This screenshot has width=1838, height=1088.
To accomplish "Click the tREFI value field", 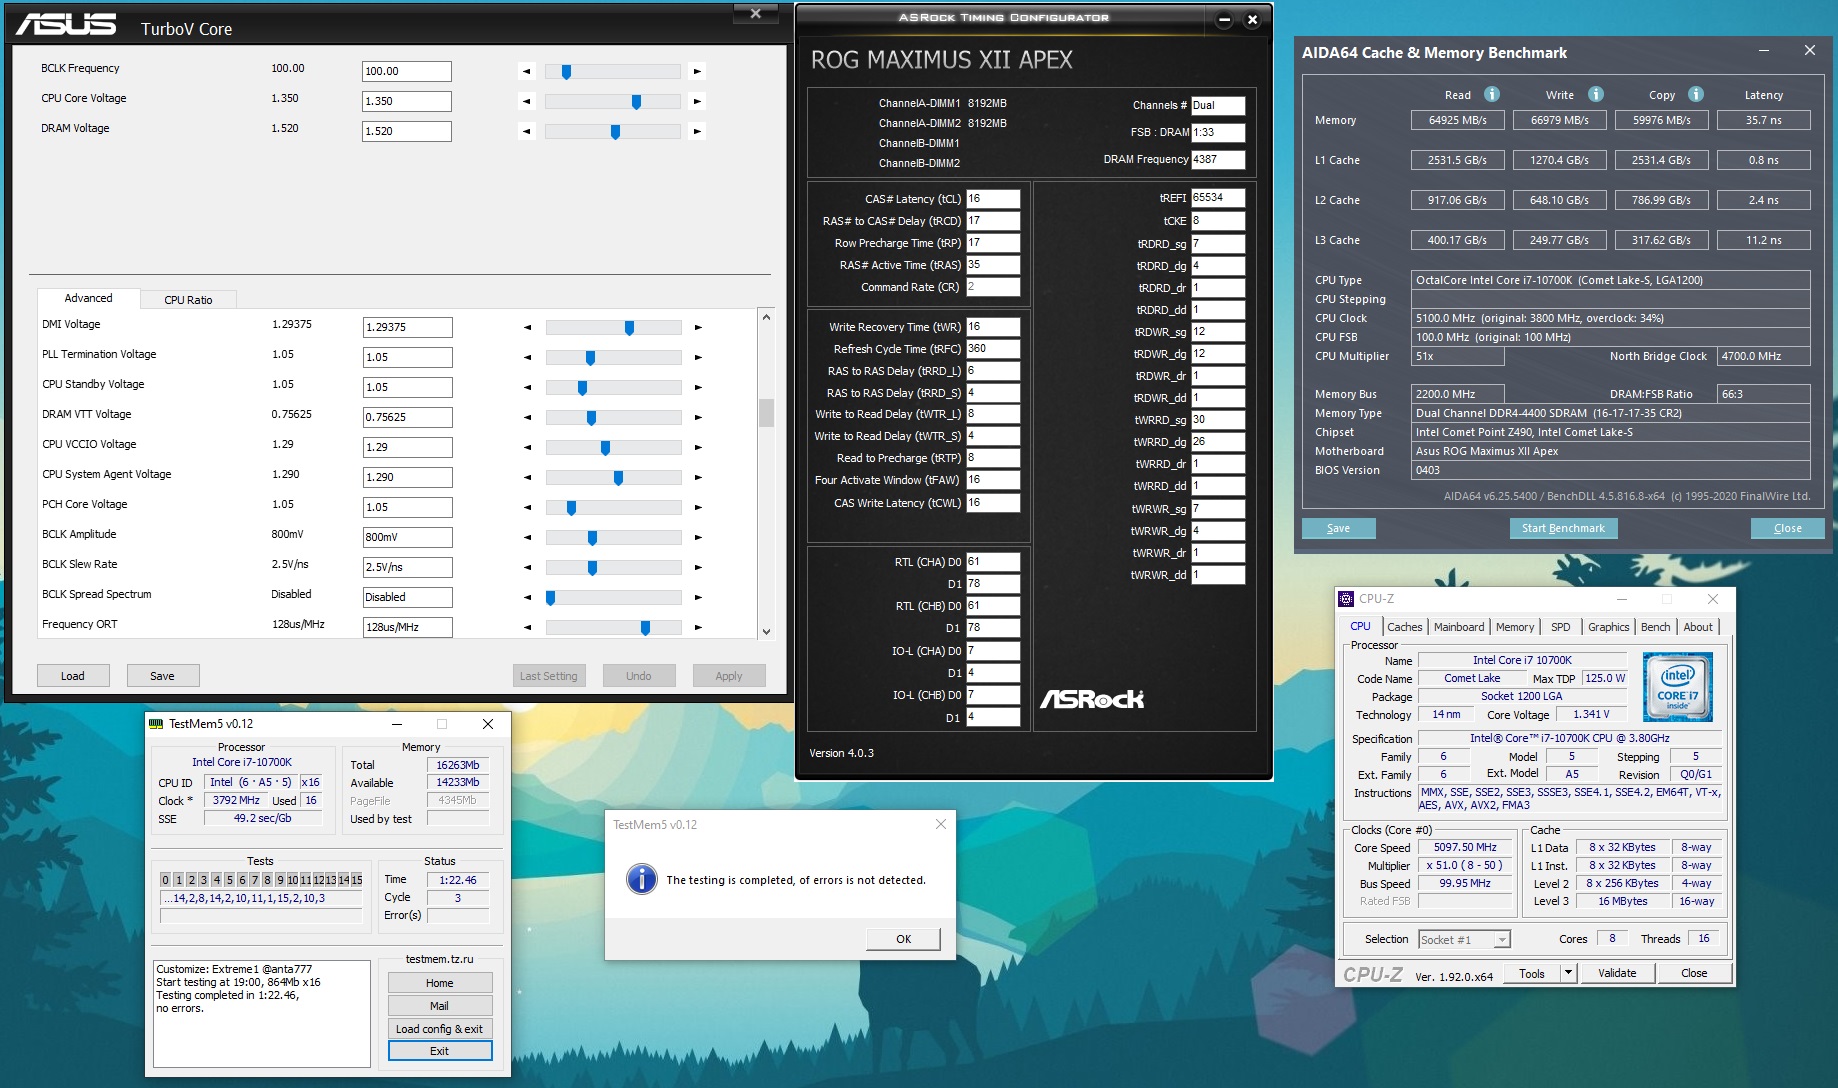I will click(x=1218, y=198).
